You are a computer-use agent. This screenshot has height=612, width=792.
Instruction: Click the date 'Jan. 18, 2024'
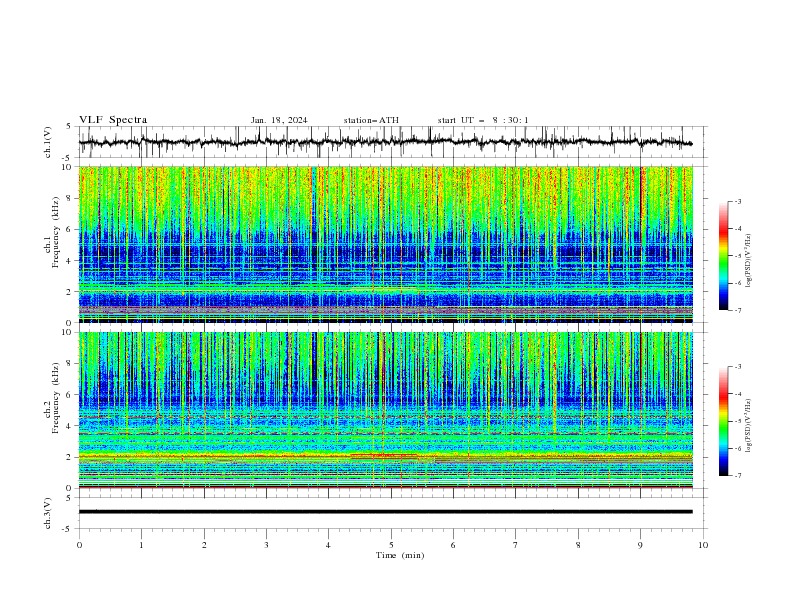coord(279,120)
